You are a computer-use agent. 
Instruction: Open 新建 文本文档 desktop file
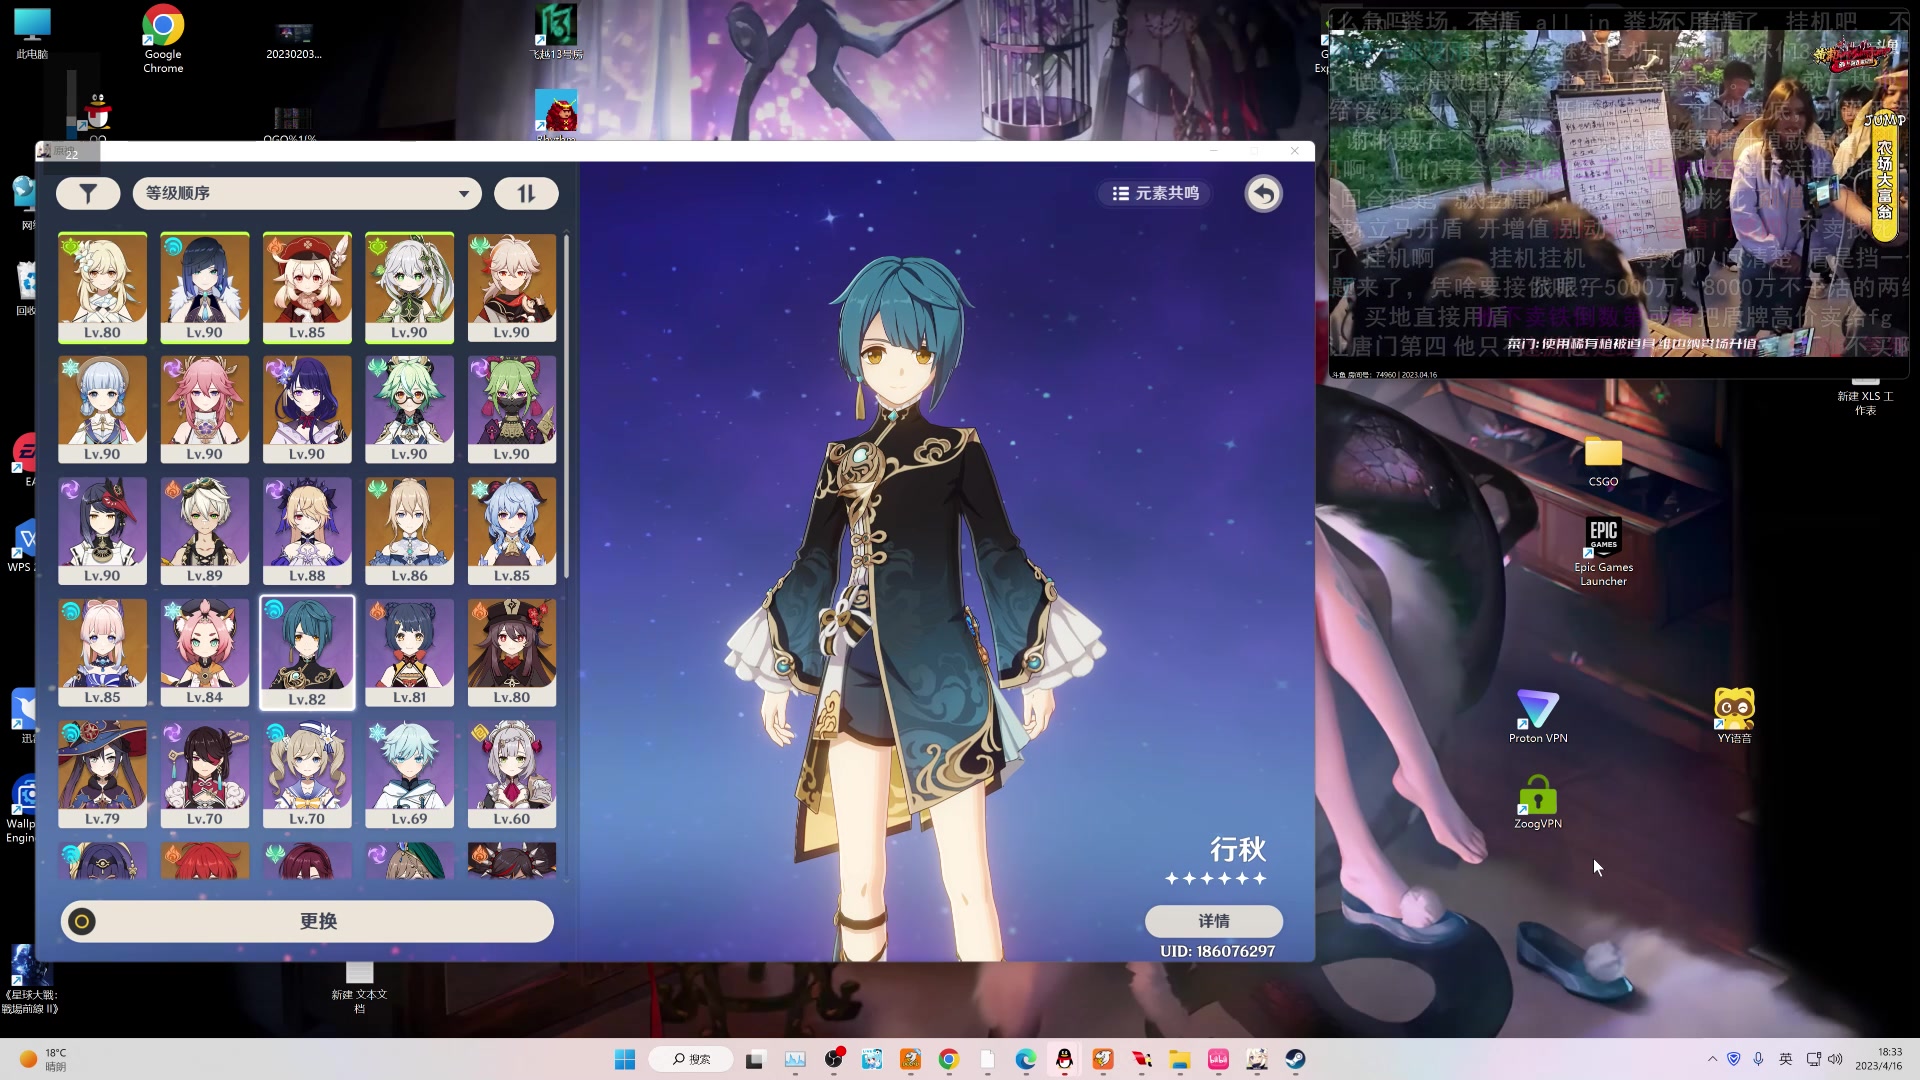[x=359, y=987]
